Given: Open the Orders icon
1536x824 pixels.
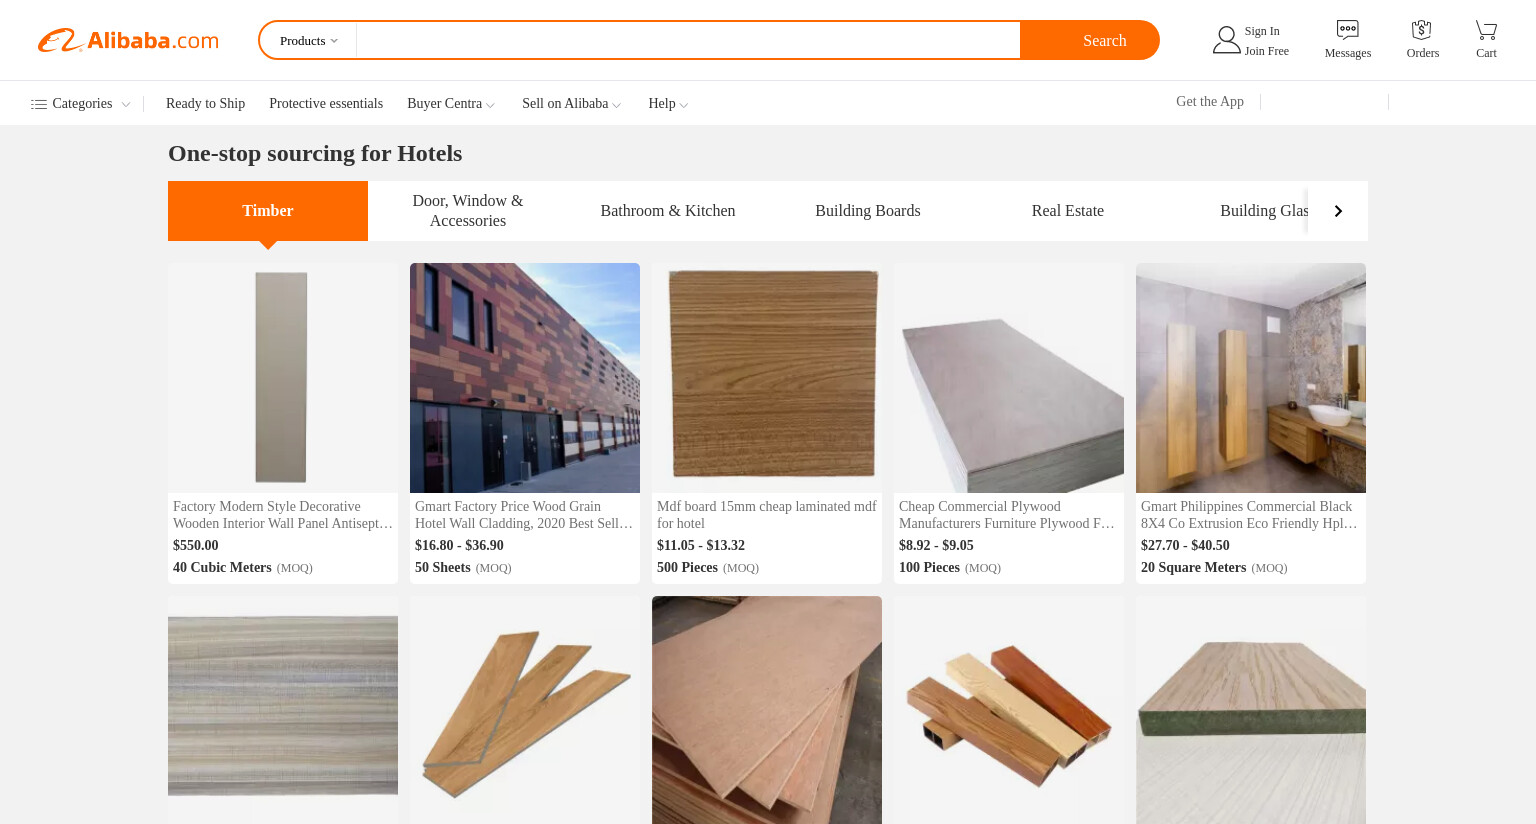Looking at the screenshot, I should 1422,30.
